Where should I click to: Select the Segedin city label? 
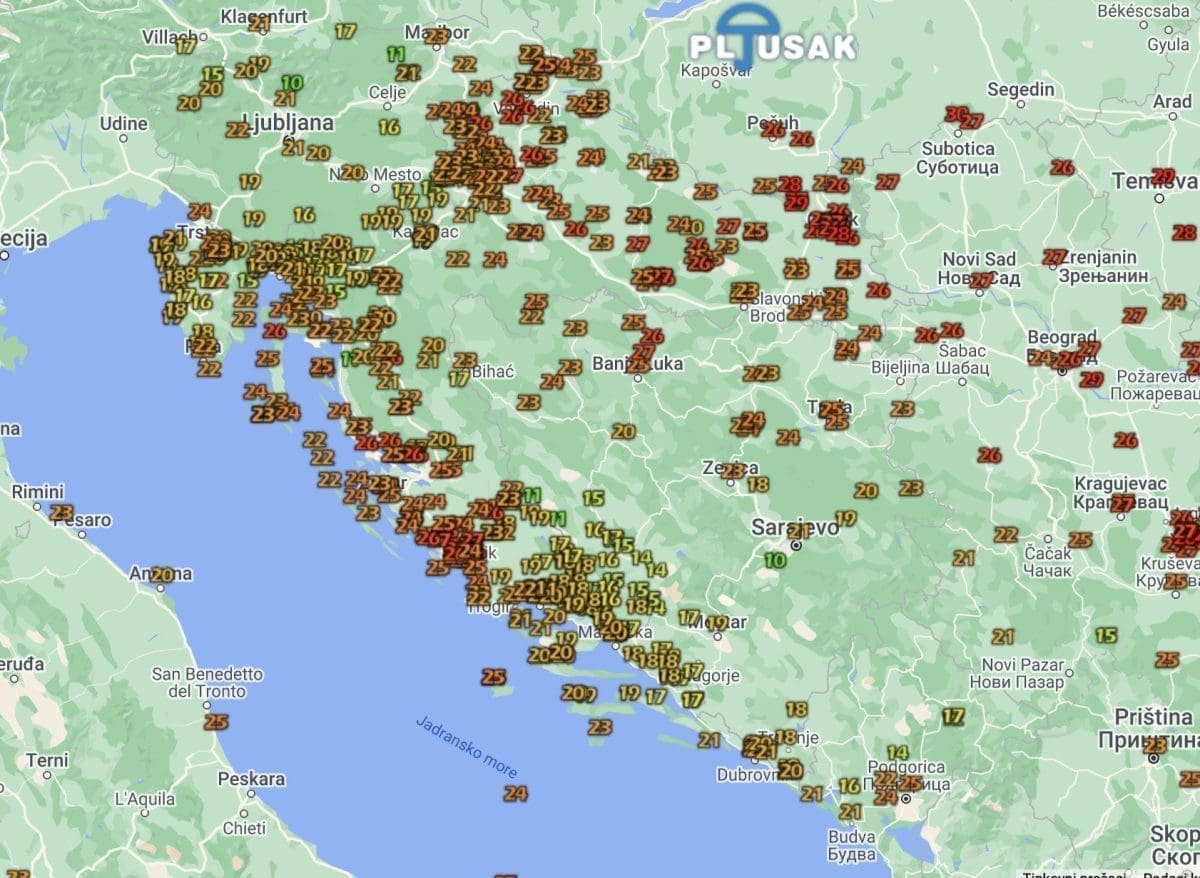tap(1020, 89)
